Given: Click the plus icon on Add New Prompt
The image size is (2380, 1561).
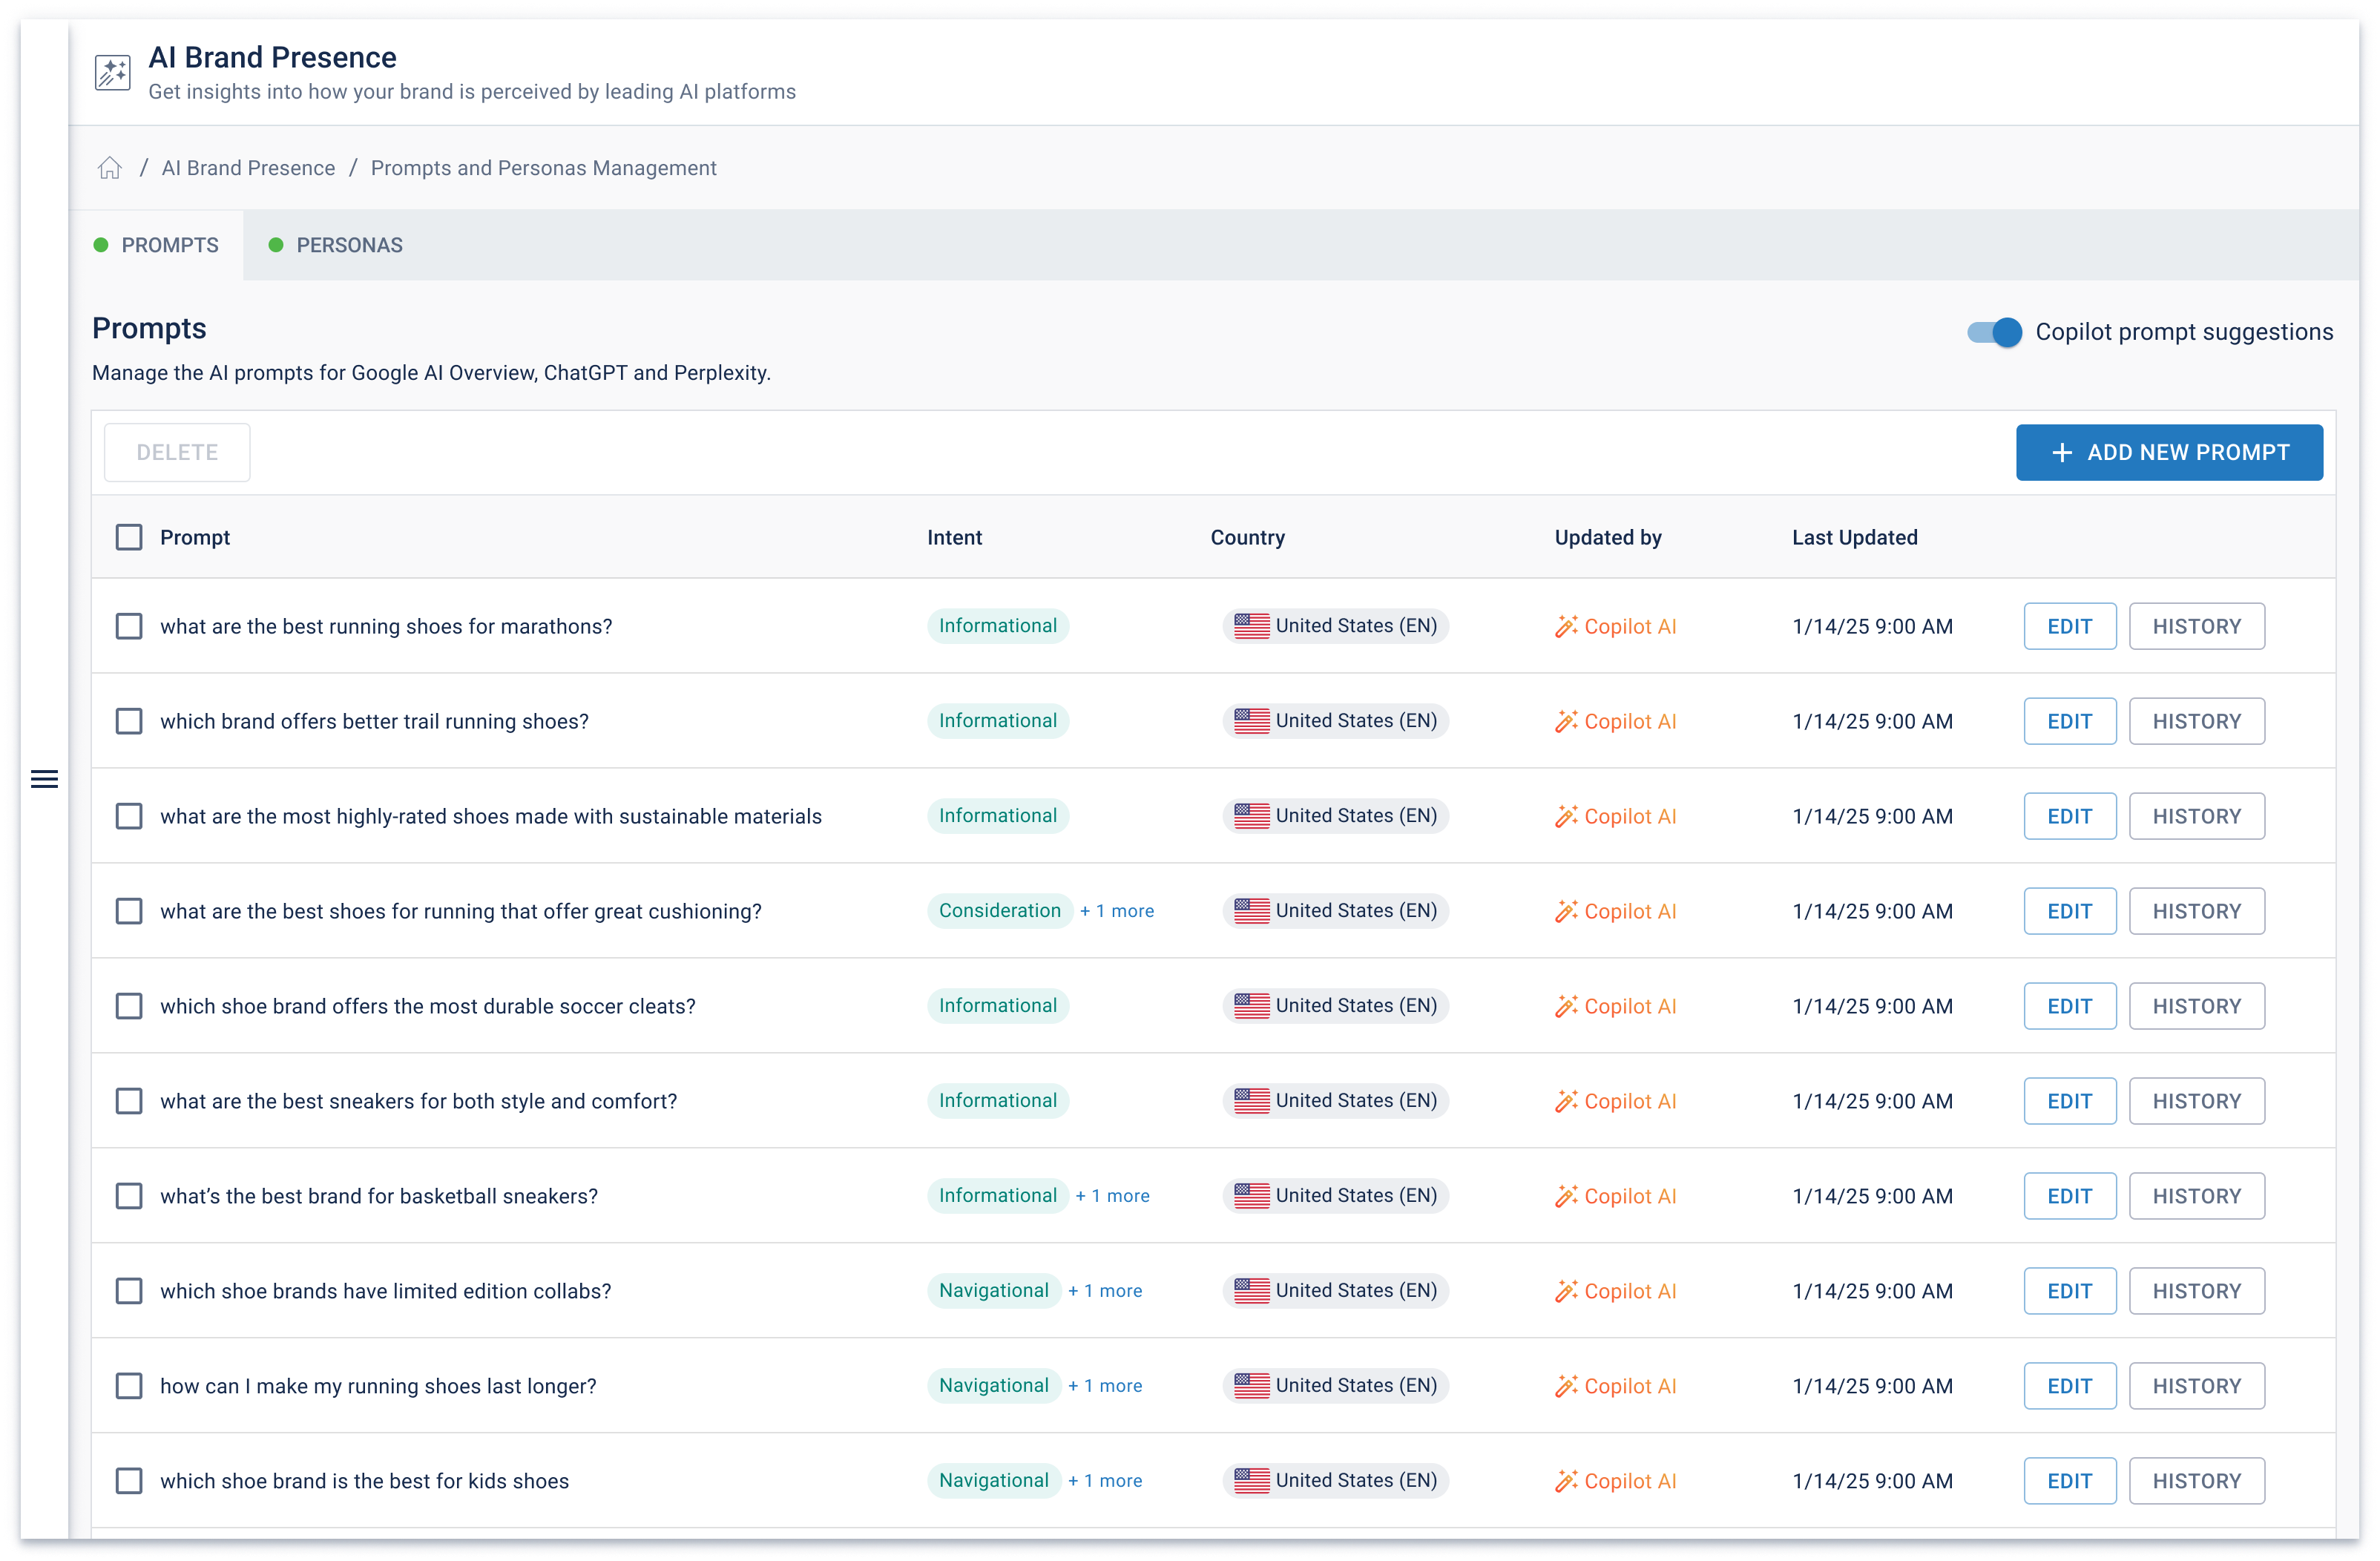Looking at the screenshot, I should [x=2061, y=453].
